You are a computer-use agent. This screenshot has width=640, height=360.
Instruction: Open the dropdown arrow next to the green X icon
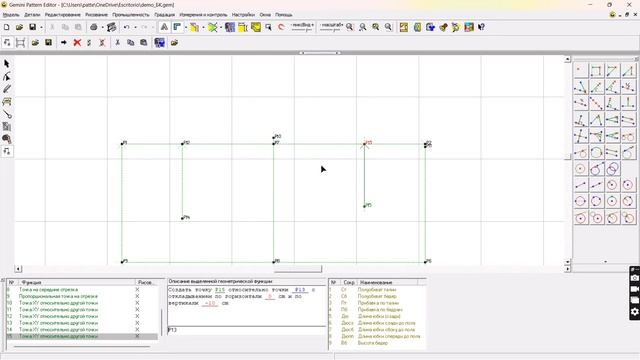coord(221,28)
